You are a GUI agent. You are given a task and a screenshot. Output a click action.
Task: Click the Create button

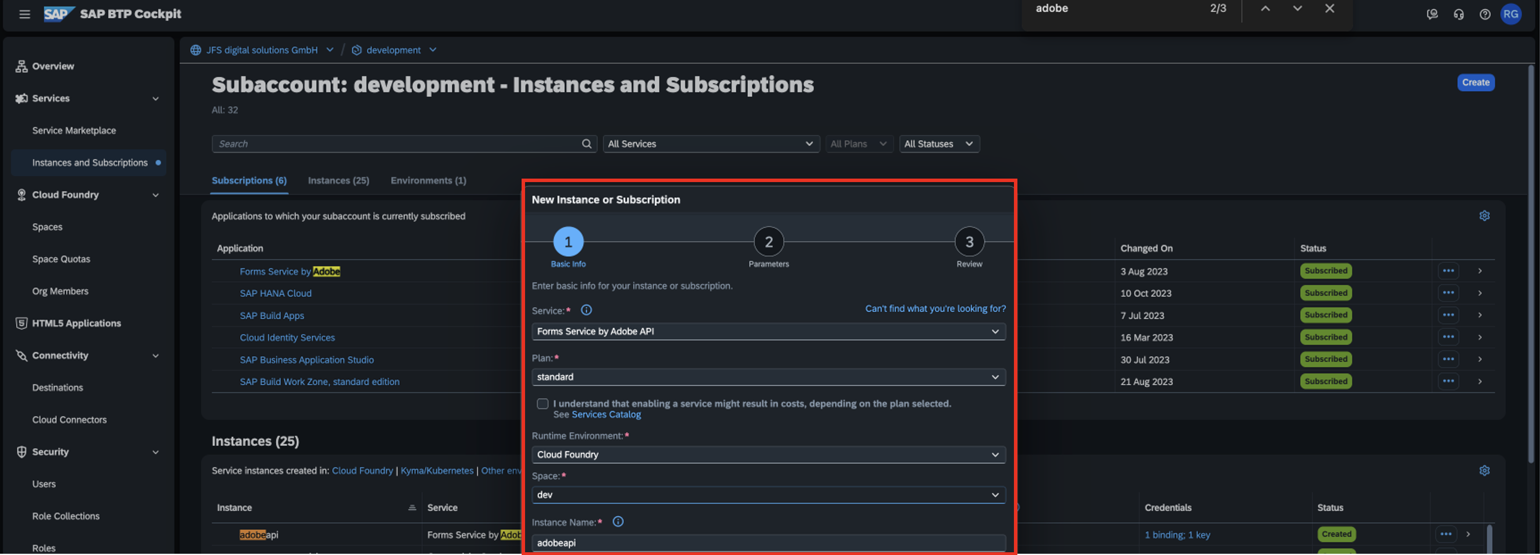point(1475,82)
